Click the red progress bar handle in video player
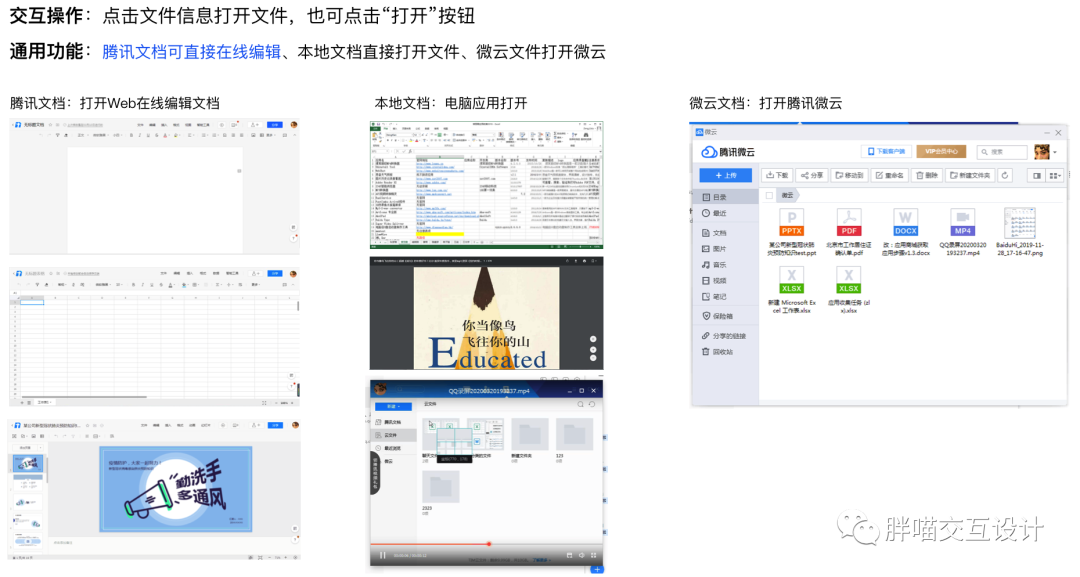The image size is (1080, 577). pos(488,544)
